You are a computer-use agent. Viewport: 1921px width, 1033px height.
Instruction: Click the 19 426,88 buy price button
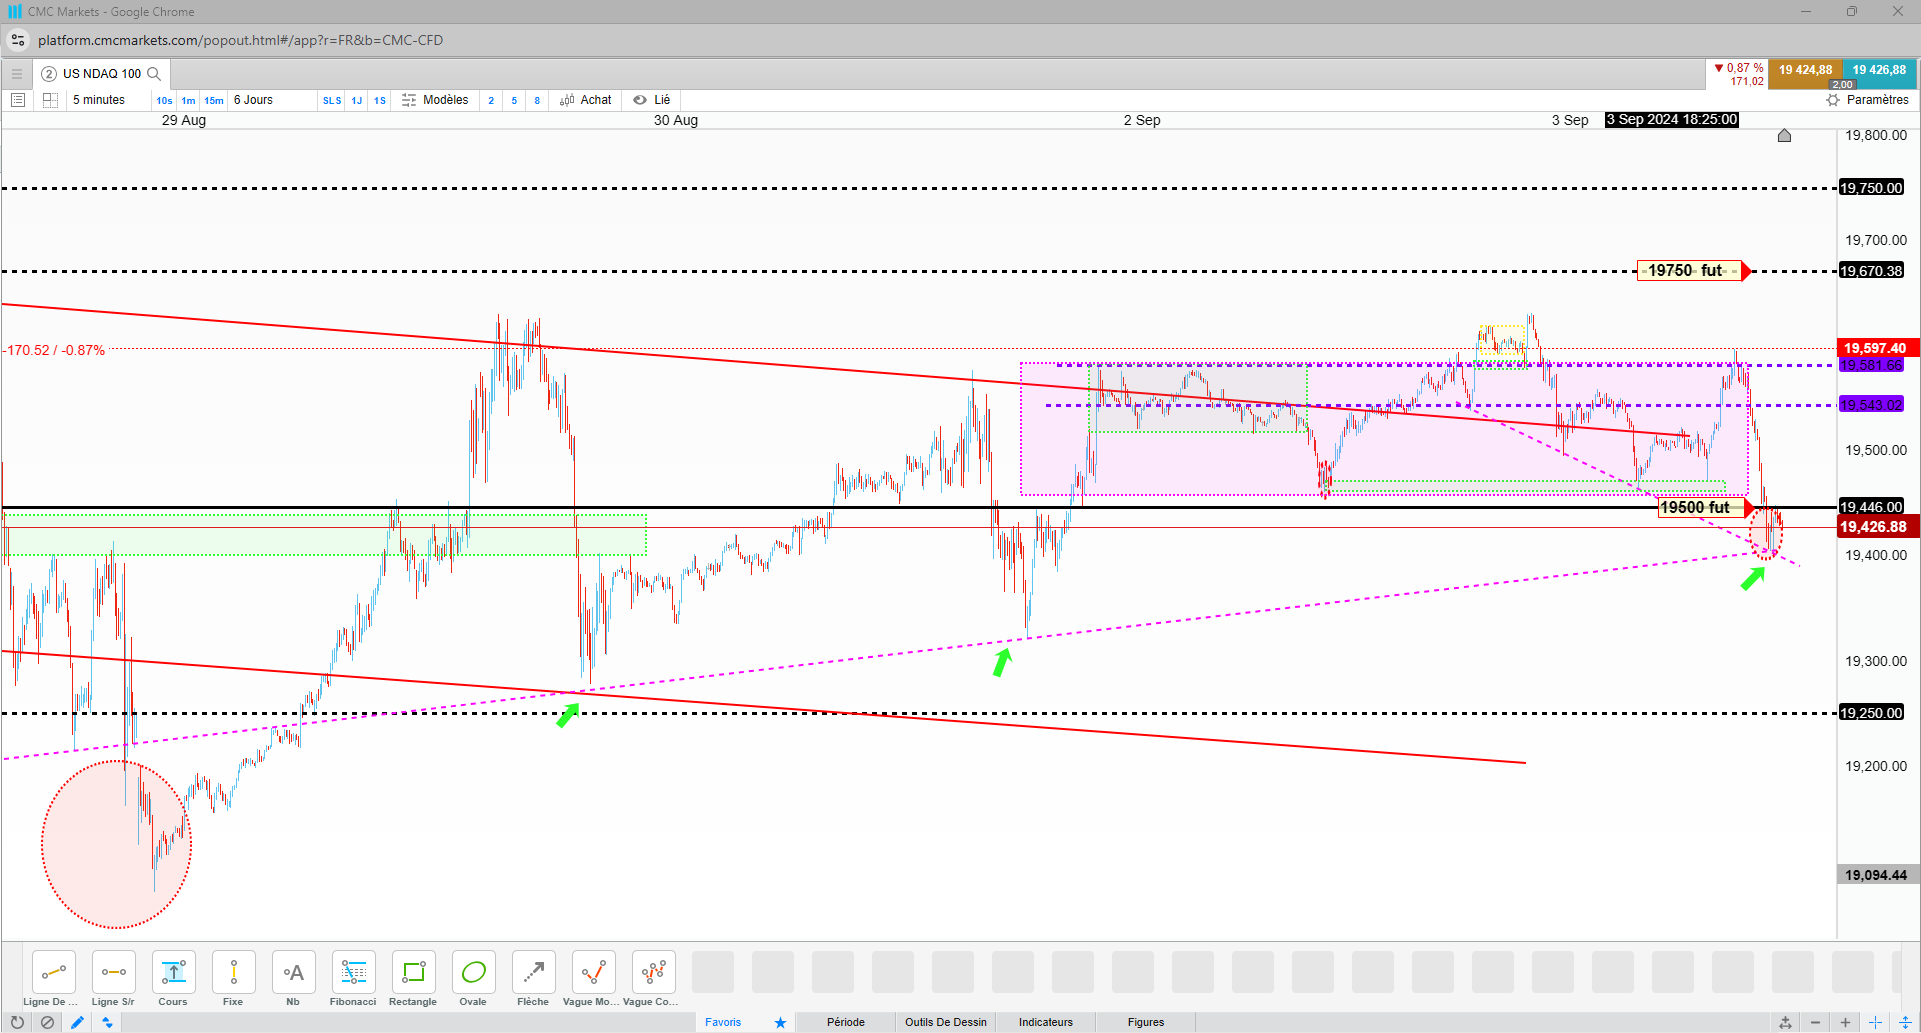coord(1879,70)
